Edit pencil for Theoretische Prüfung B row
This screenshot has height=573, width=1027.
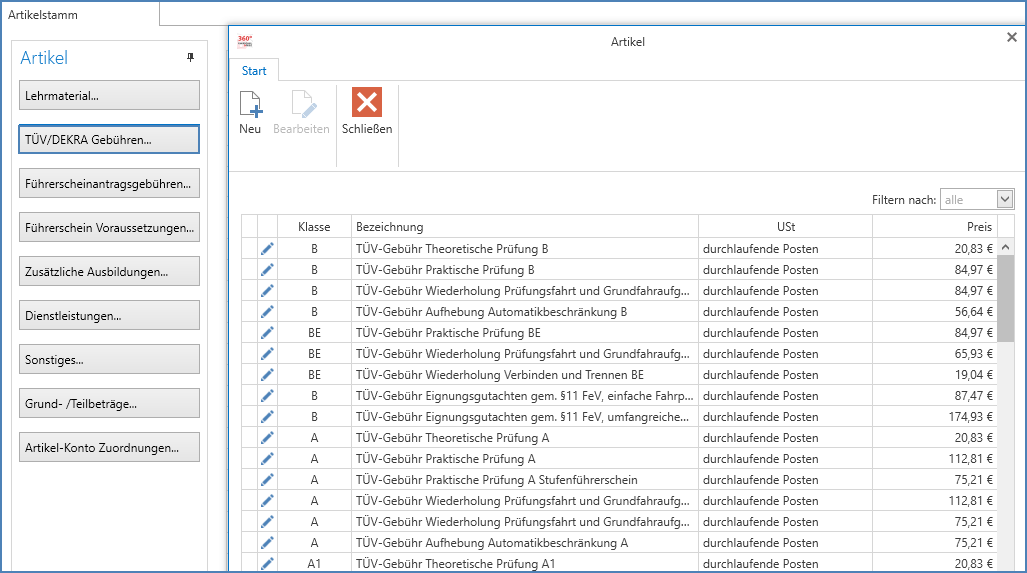pos(267,249)
